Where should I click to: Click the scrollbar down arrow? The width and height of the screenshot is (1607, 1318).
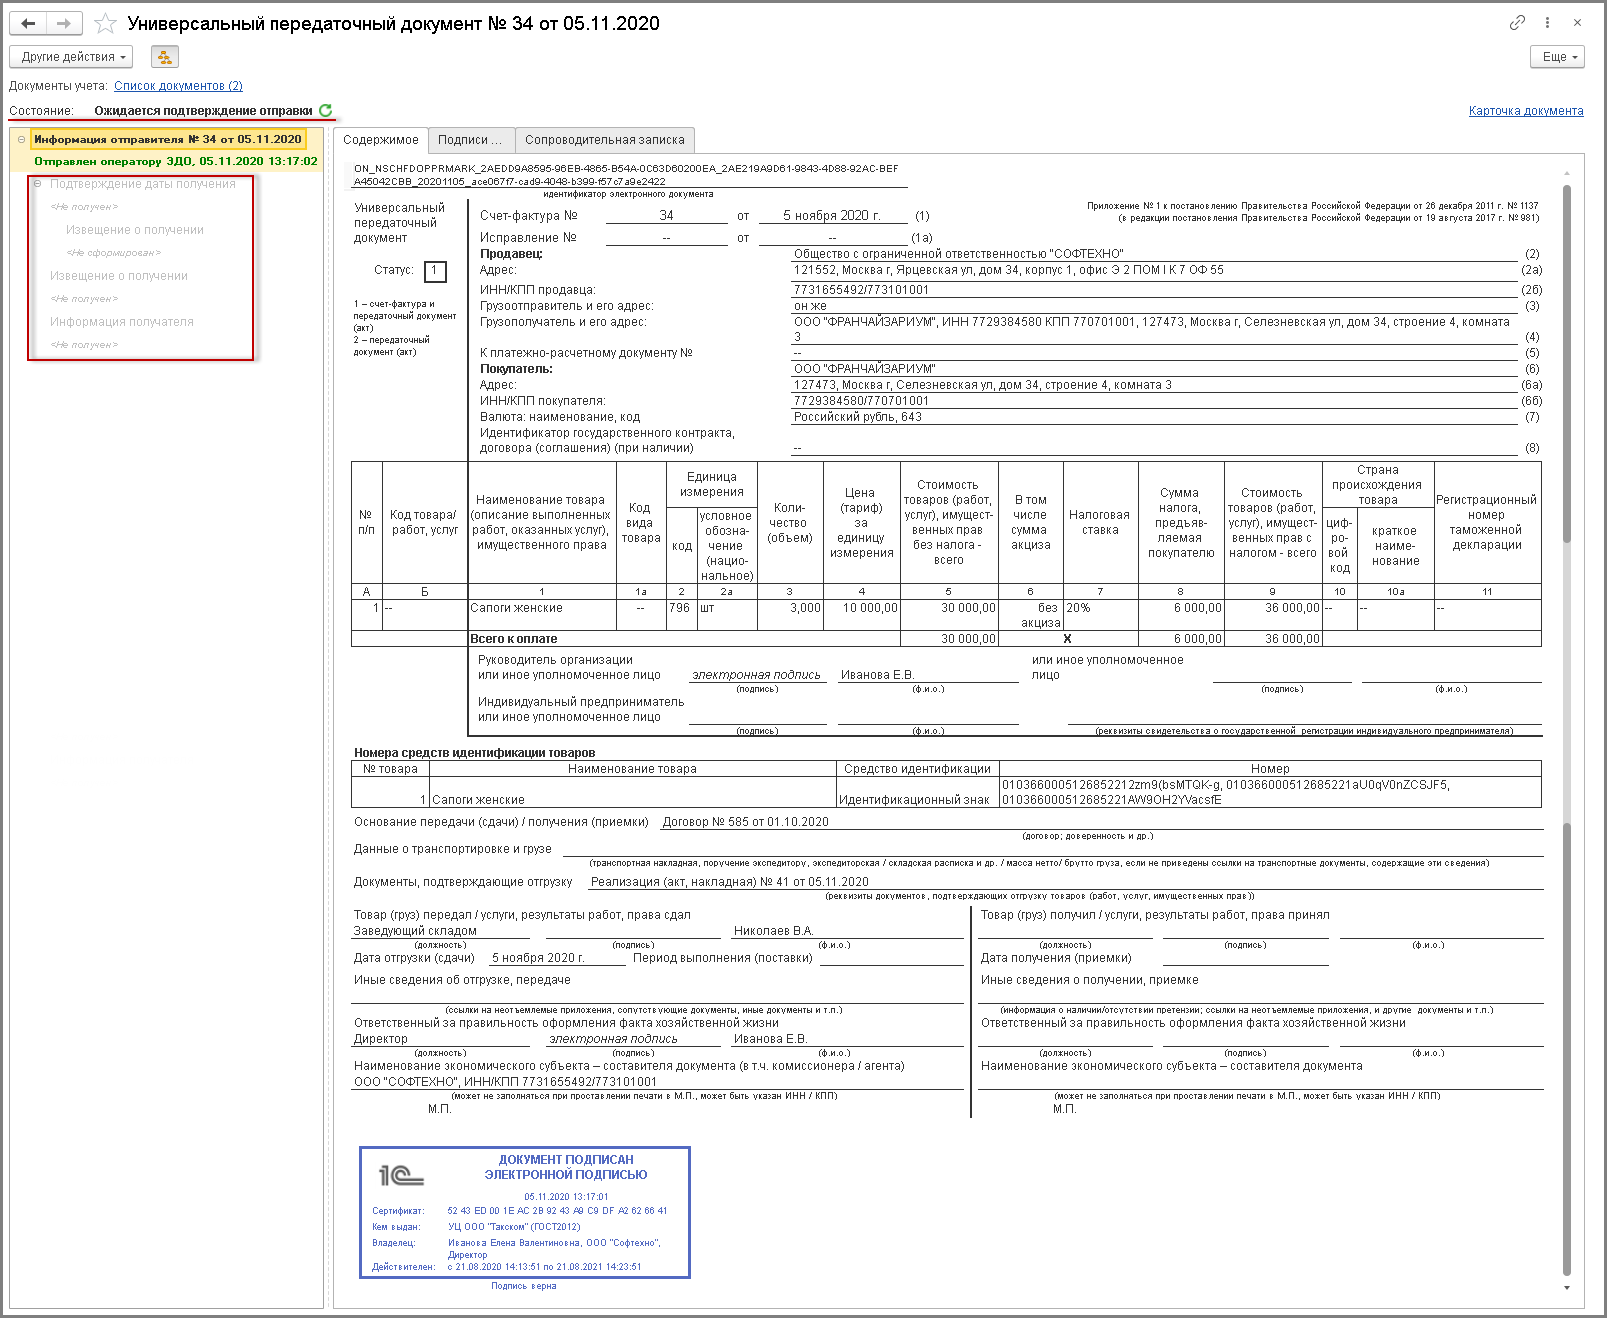pyautogui.click(x=1567, y=1288)
